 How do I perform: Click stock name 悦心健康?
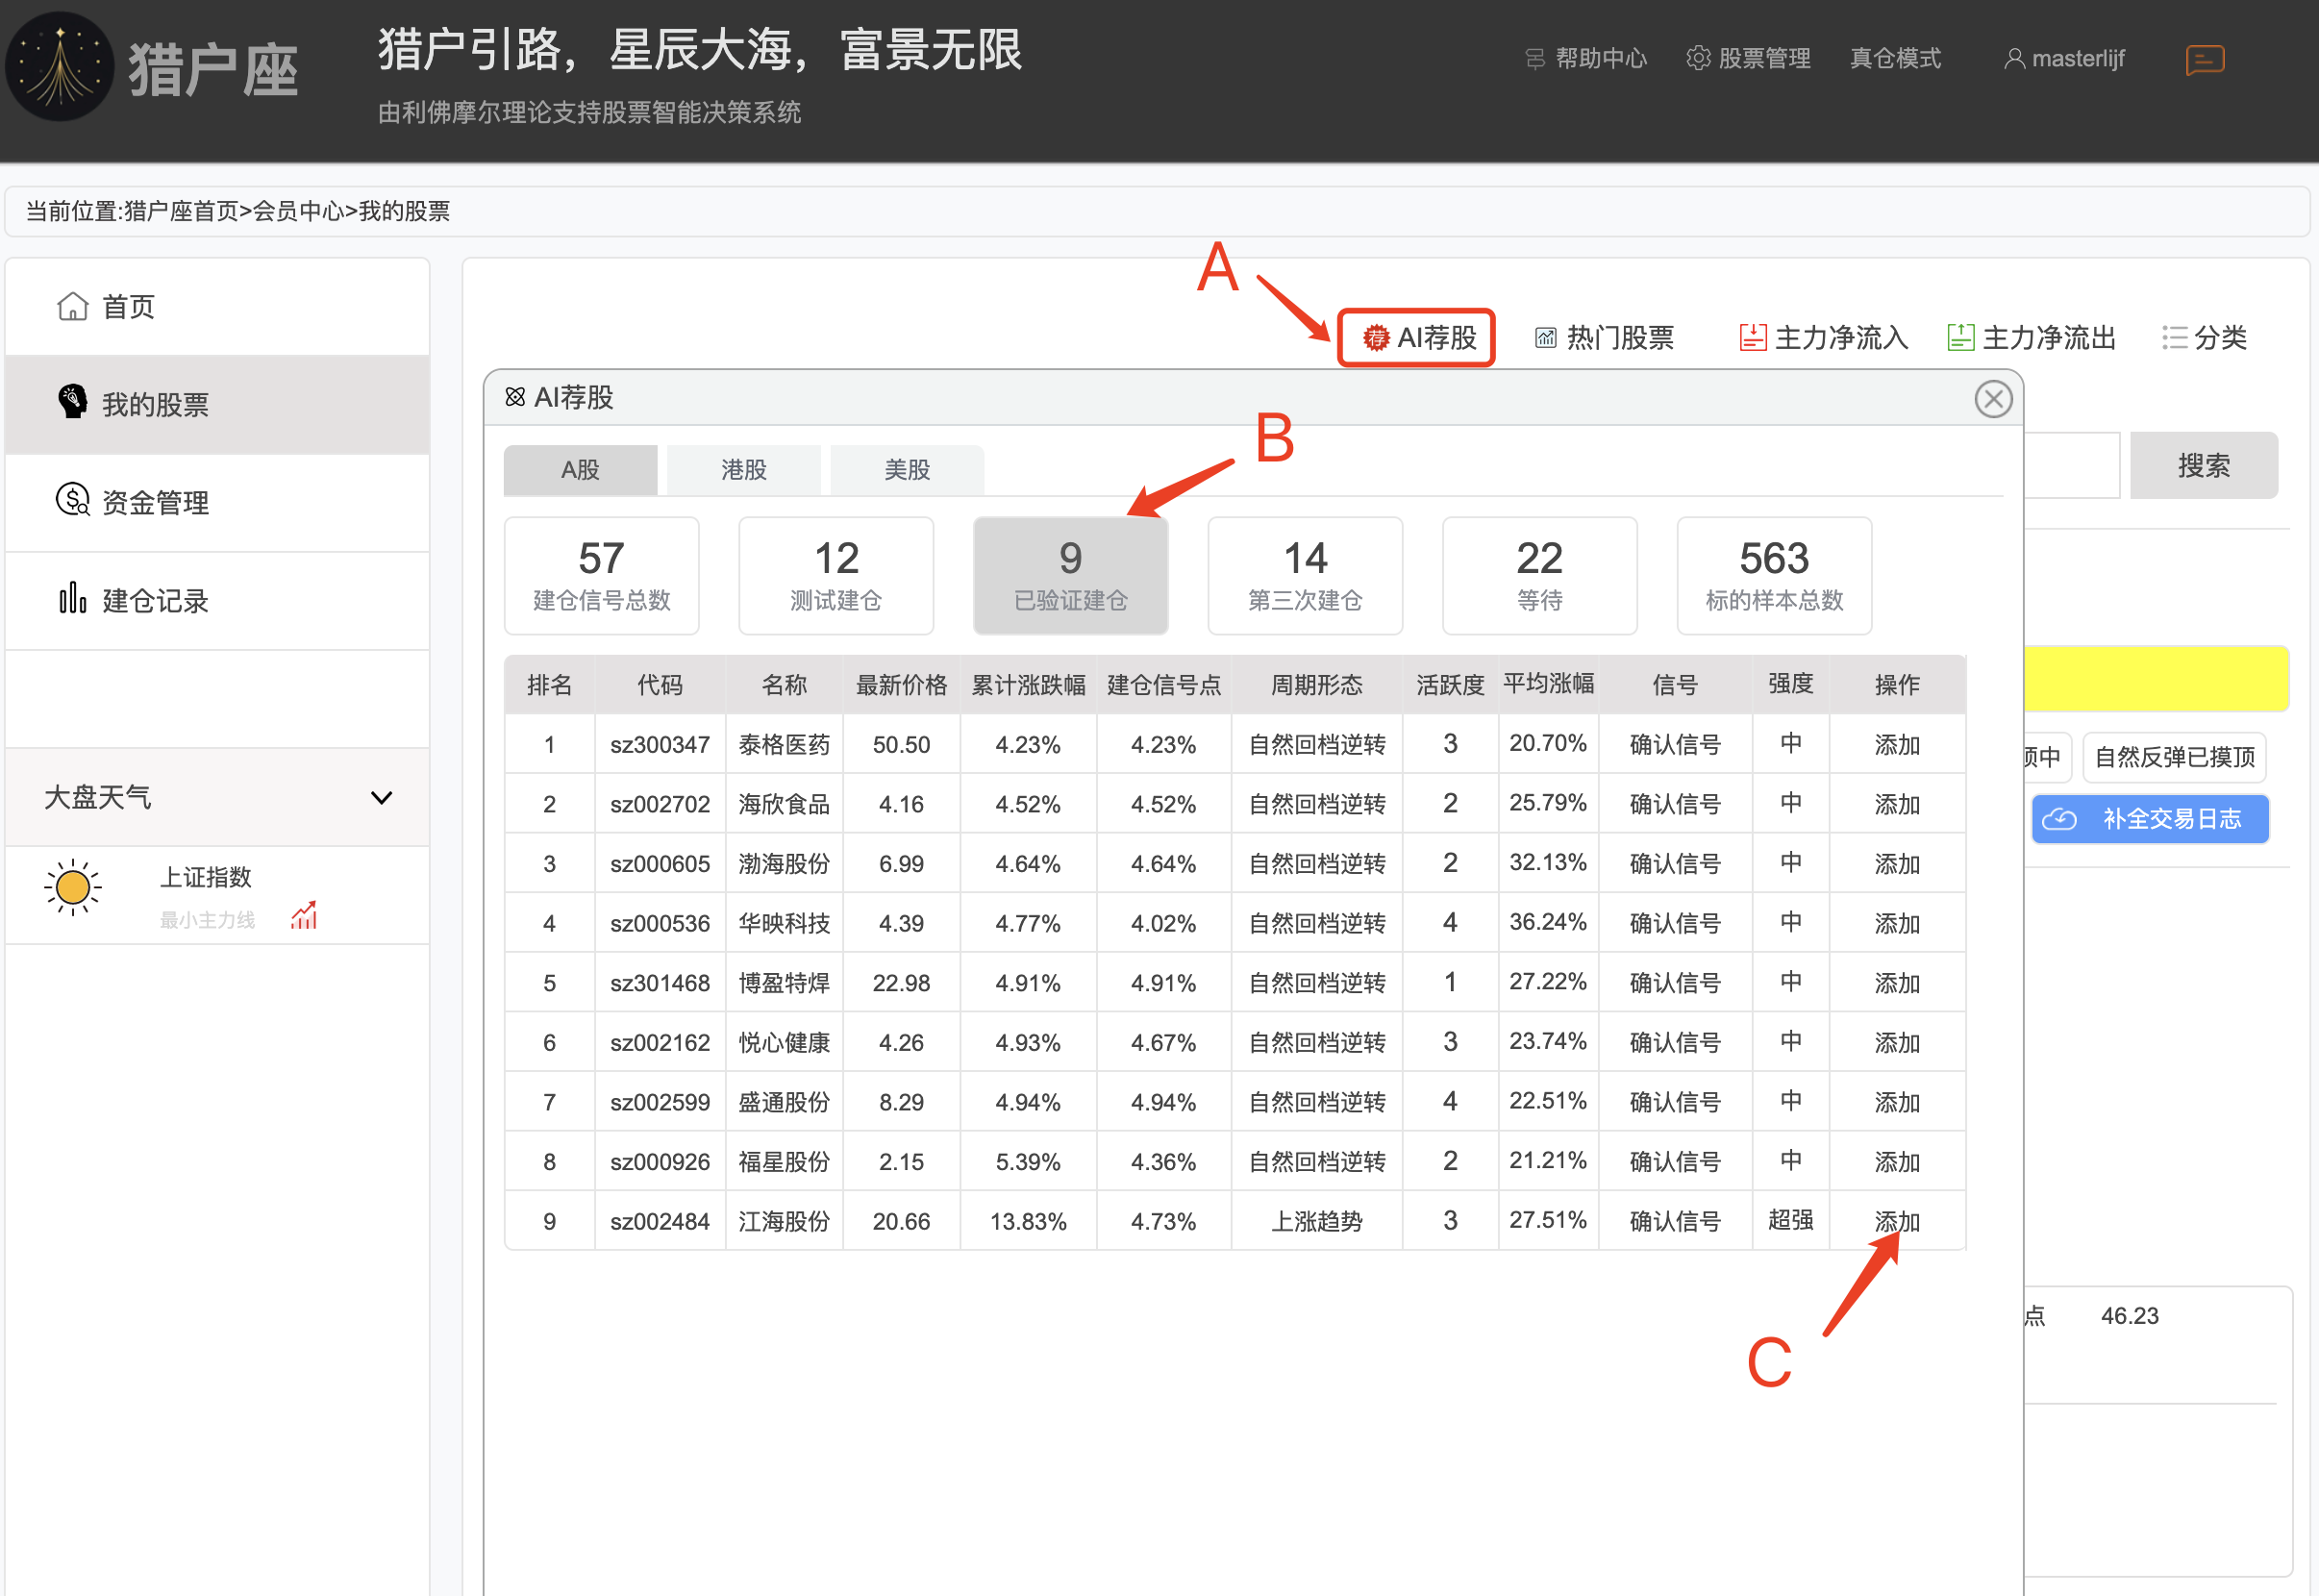tap(784, 1042)
